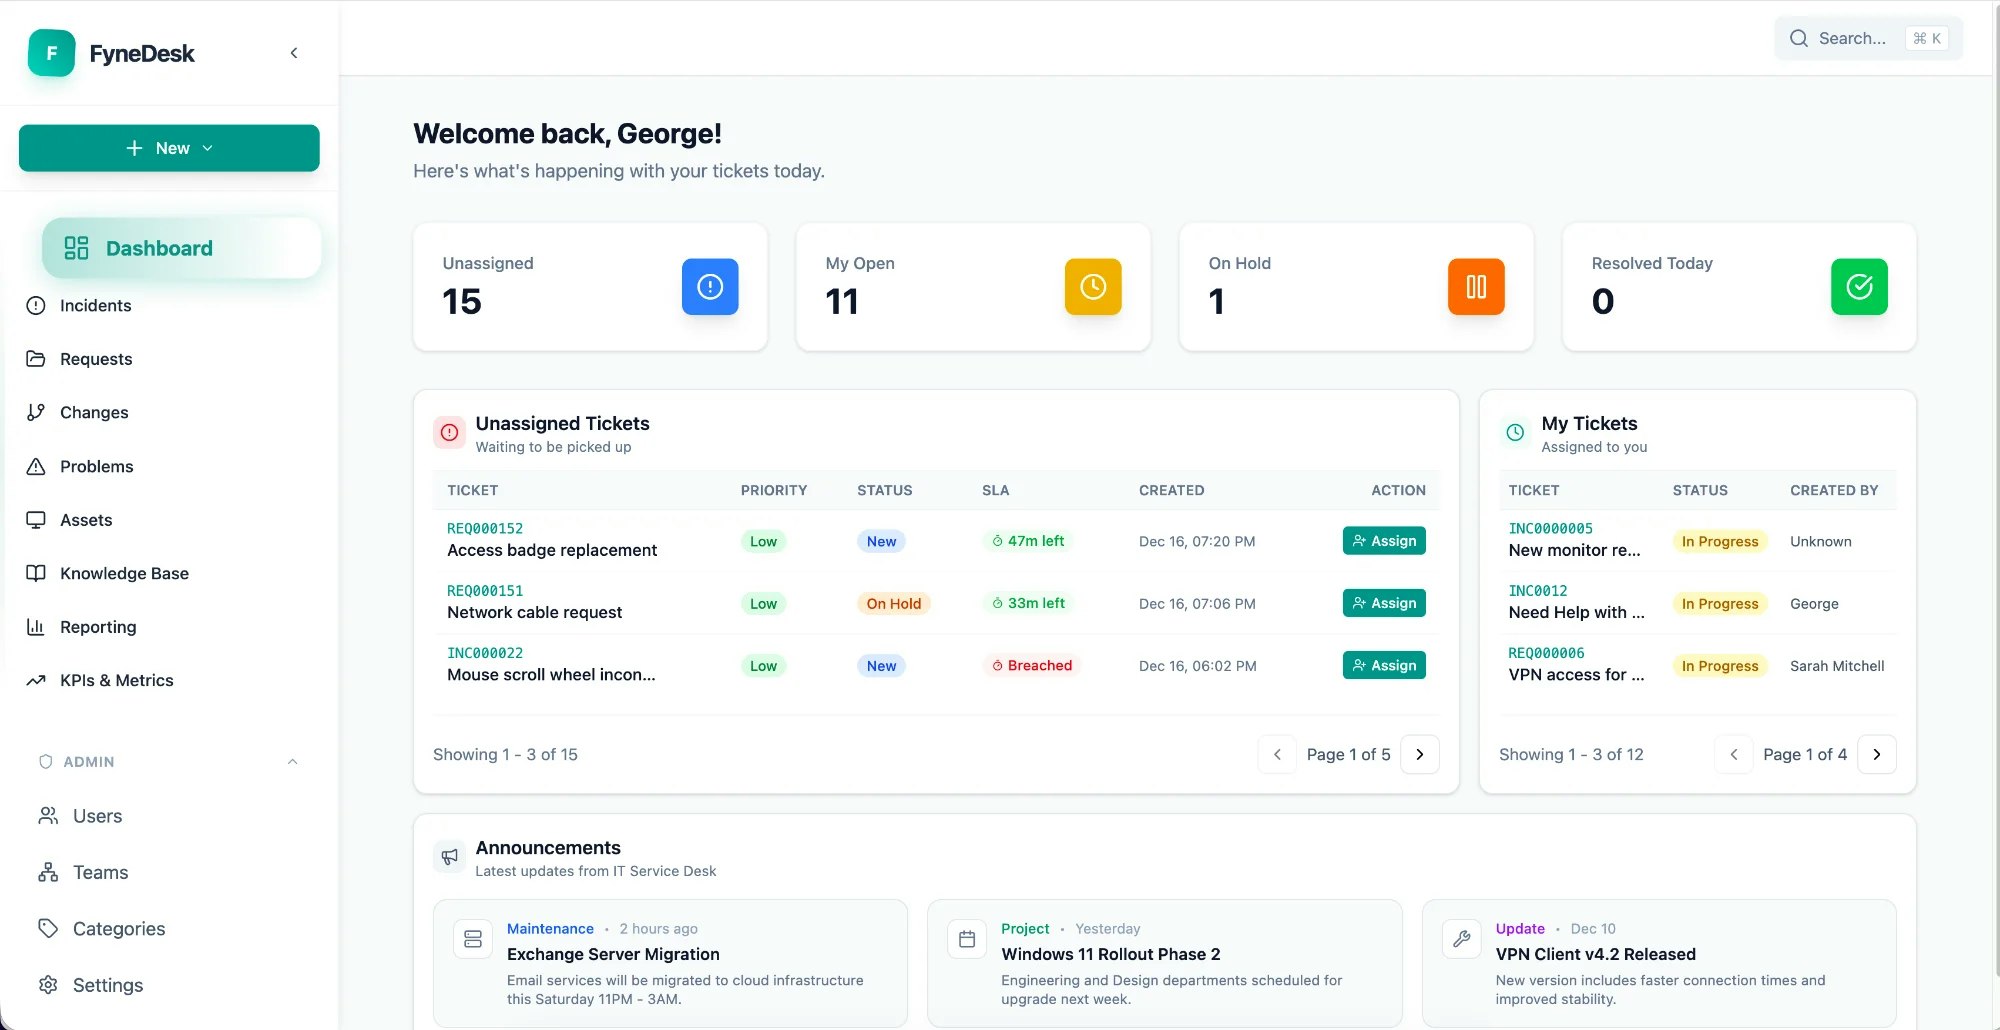Click the Announcements megaphone icon

(449, 857)
